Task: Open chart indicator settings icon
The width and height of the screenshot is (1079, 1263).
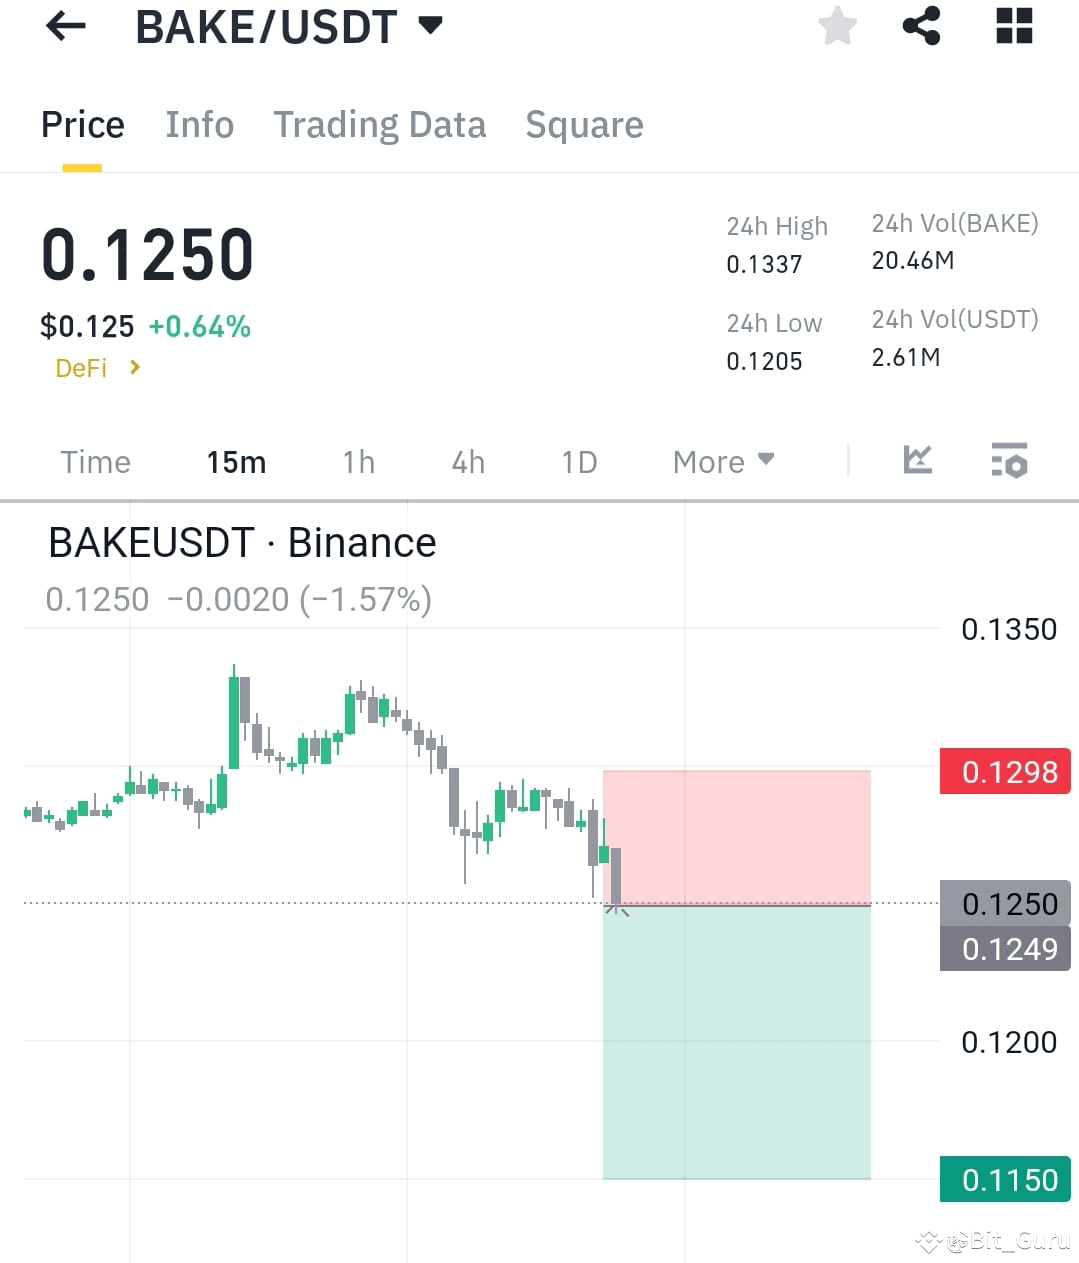Action: (1009, 461)
